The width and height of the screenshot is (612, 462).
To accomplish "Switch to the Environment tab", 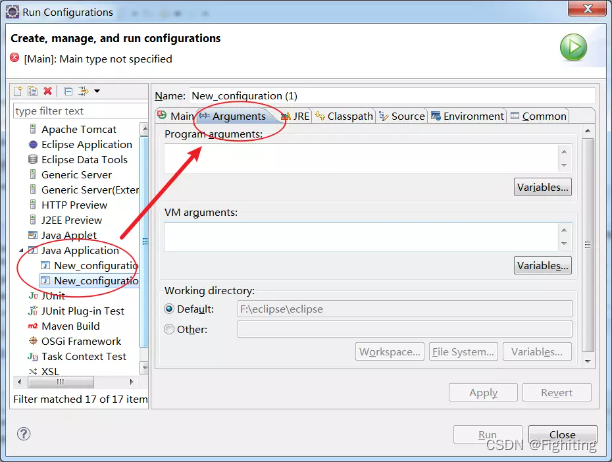I will (x=467, y=116).
